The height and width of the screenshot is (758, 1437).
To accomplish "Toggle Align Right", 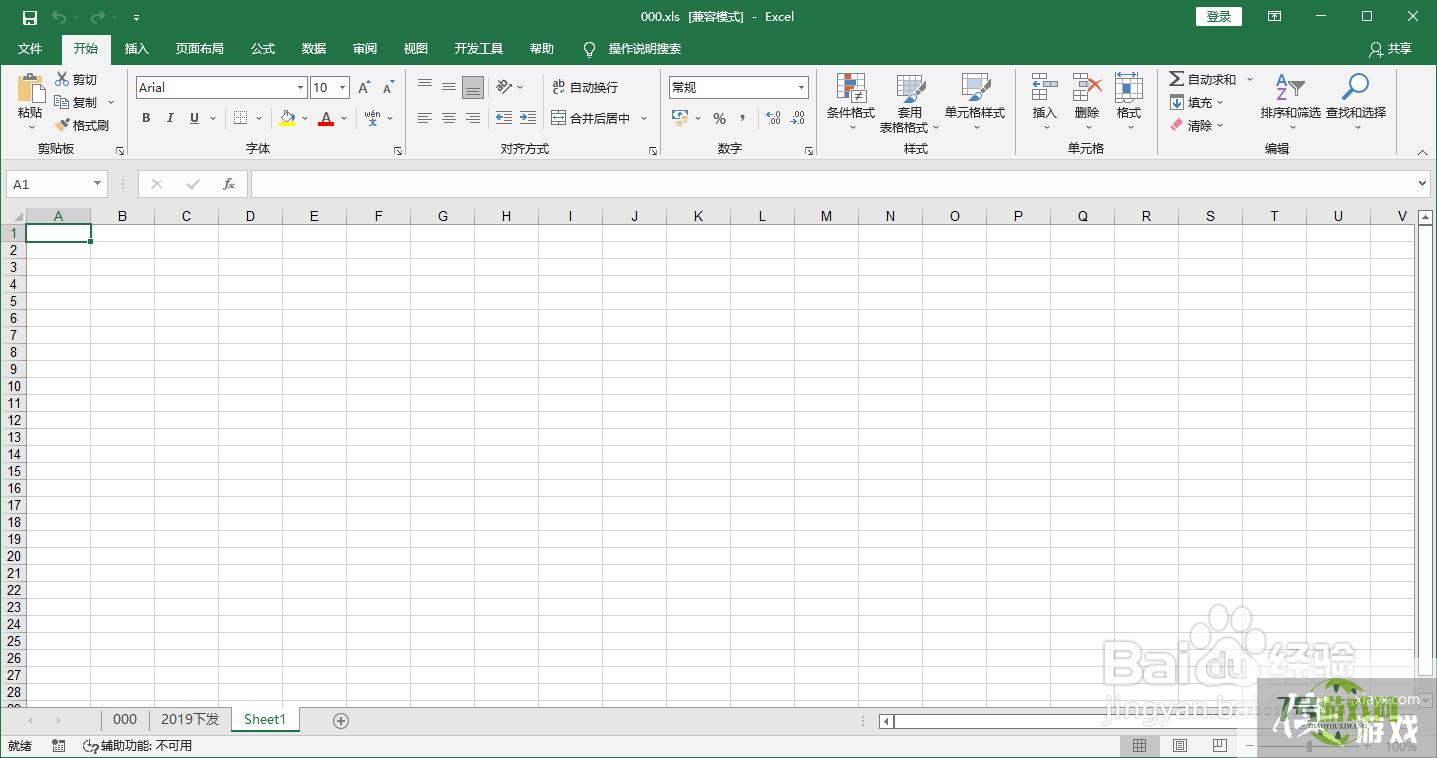I will point(473,118).
